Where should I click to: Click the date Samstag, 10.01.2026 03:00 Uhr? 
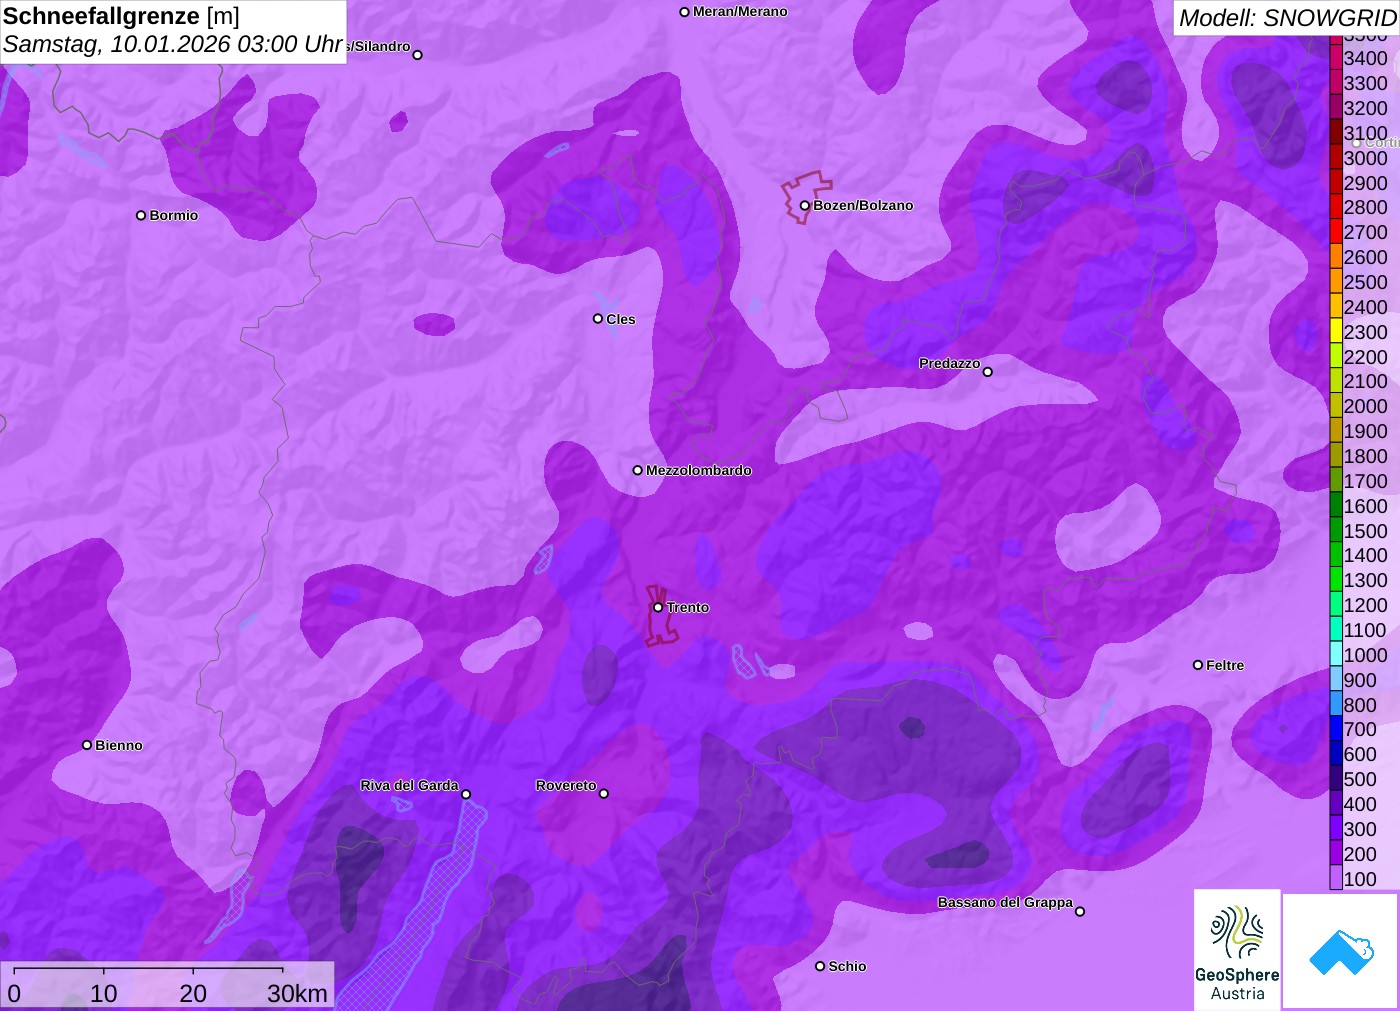click(173, 45)
